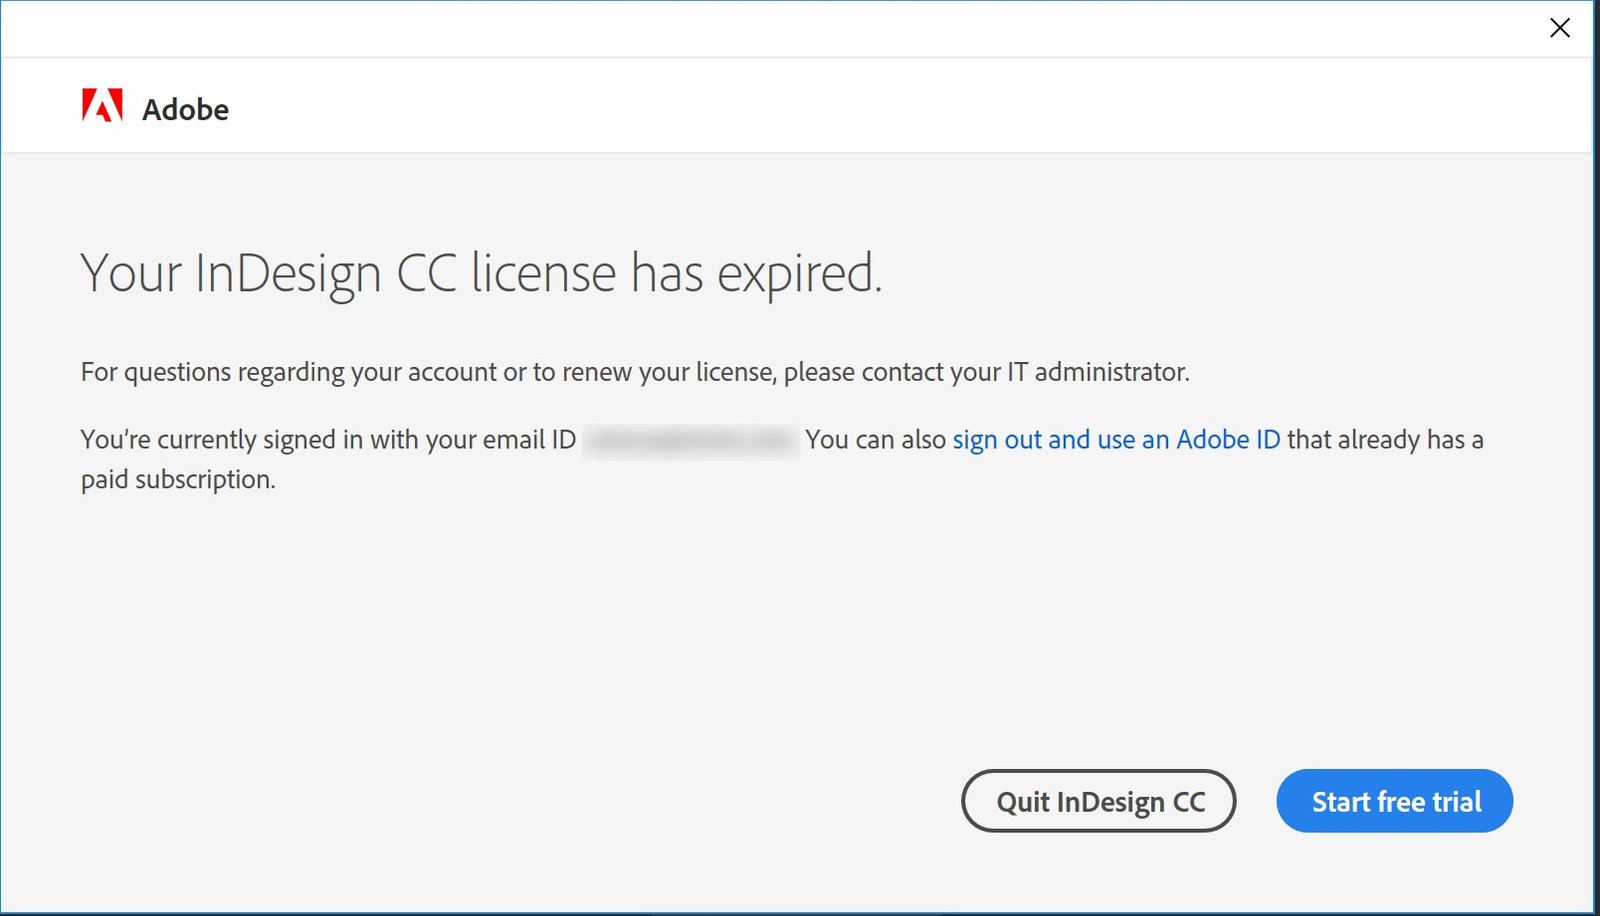The height and width of the screenshot is (916, 1600).
Task: Click the blurred email ID
Action: 690,440
